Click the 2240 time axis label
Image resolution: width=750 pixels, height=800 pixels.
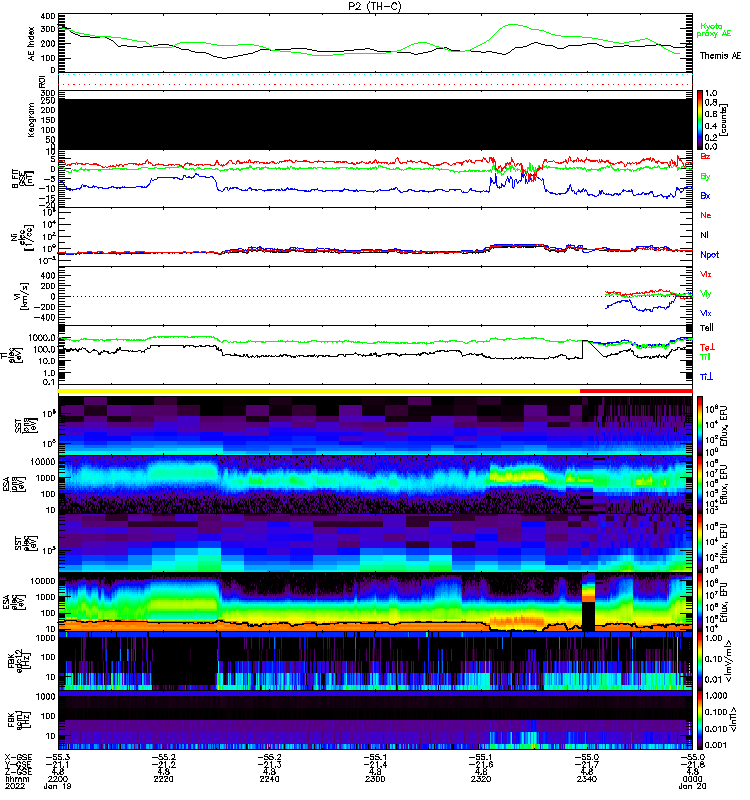[x=269, y=779]
